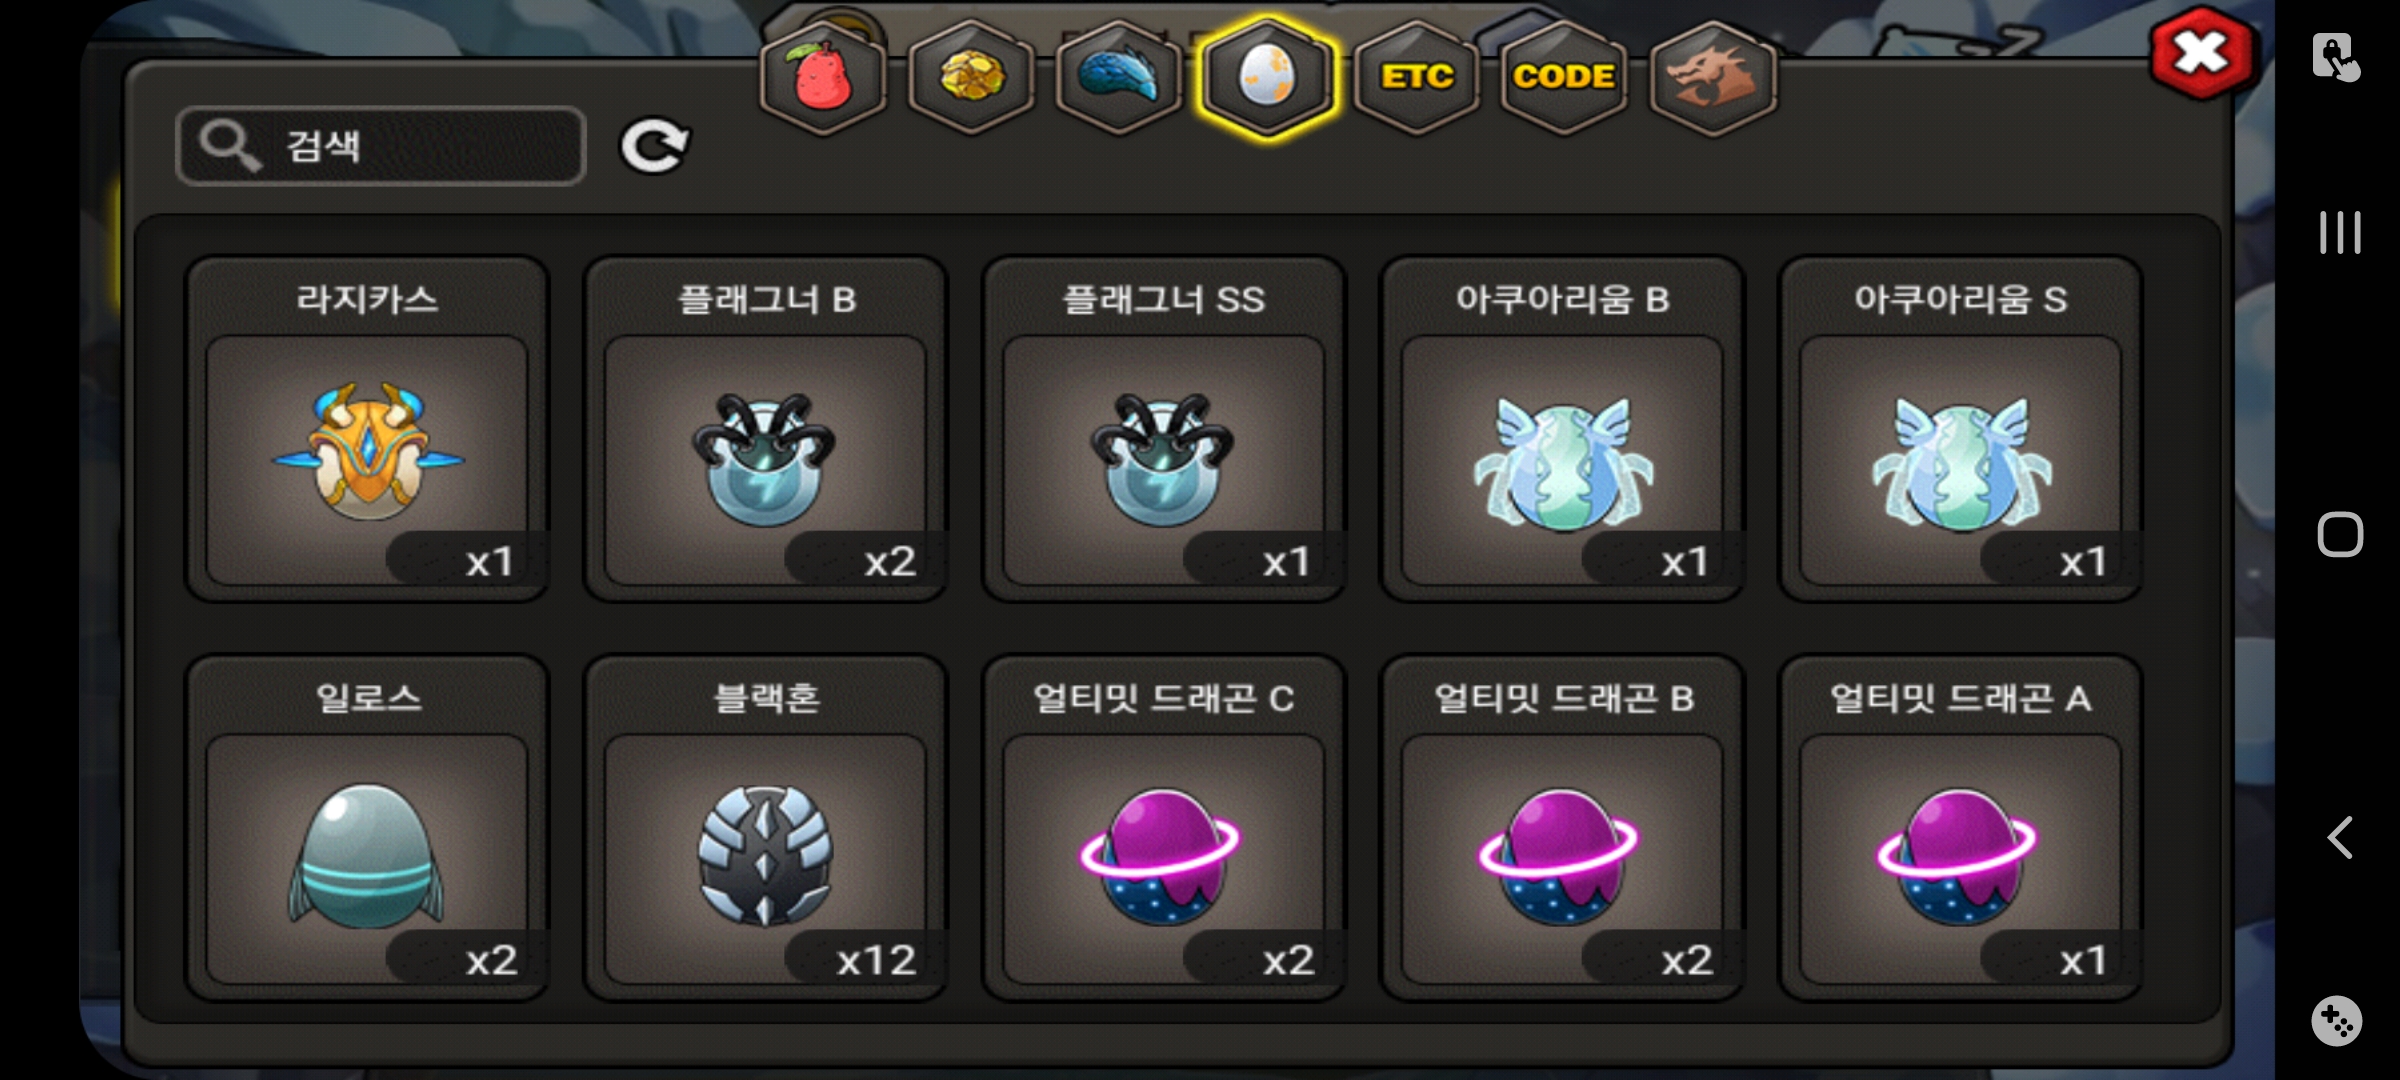Select the 블랙혼 egg stack
Image resolution: width=2400 pixels, height=1080 pixels.
(766, 828)
